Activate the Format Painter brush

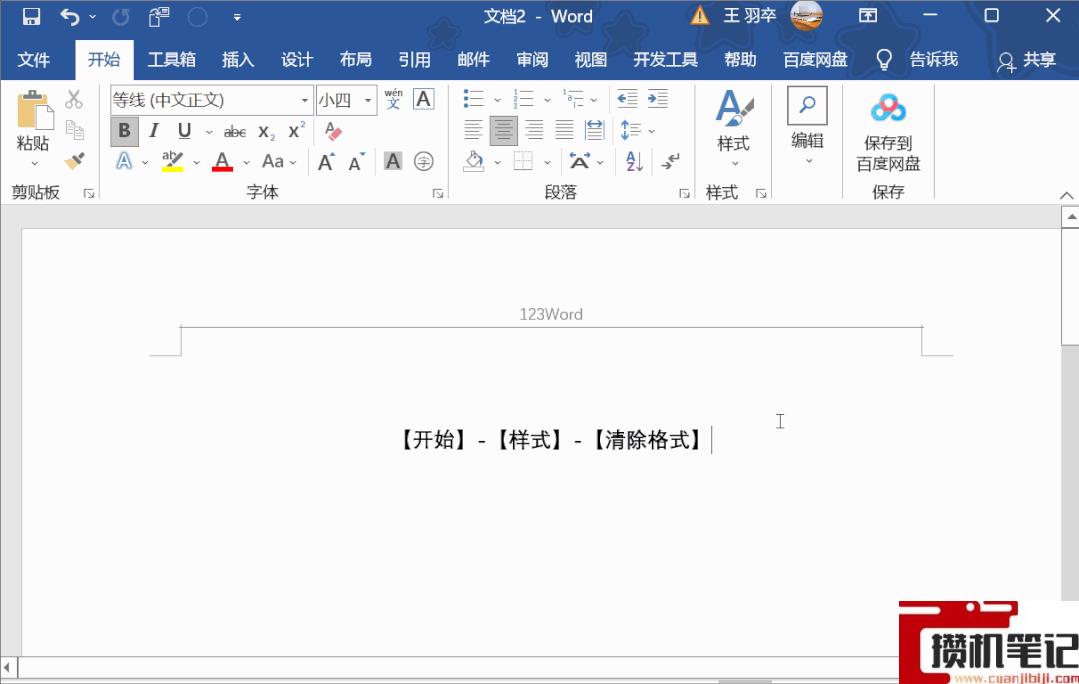click(74, 160)
